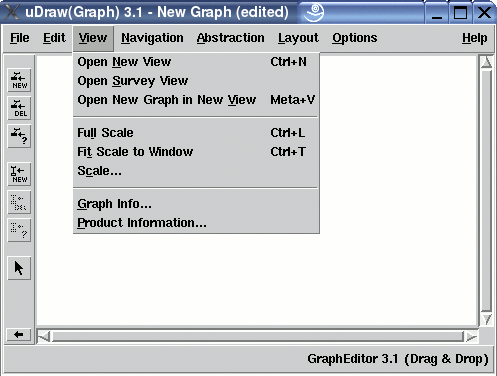Viewport: 497px width, 376px height.
Task: Click the left-arrow back button at bottom
Action: pyautogui.click(x=19, y=334)
